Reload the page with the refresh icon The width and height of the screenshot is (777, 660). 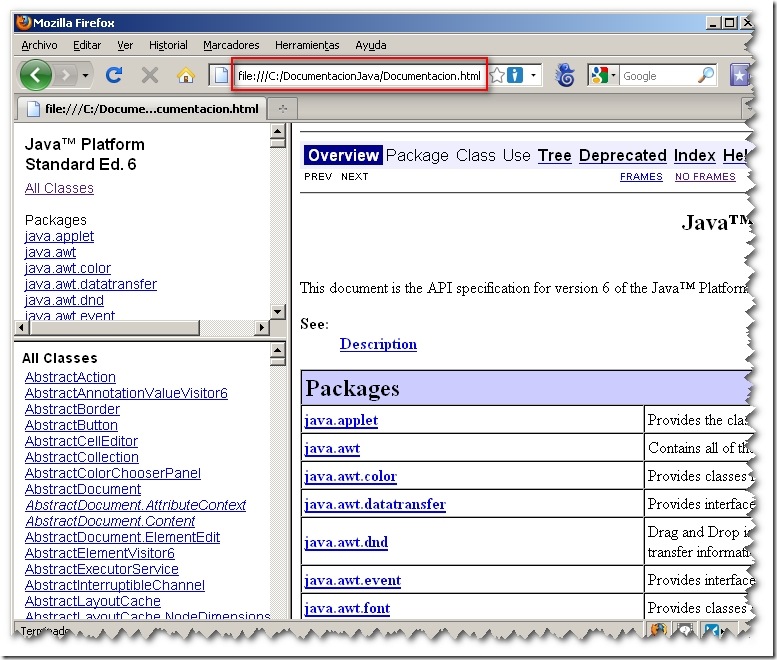pos(114,75)
